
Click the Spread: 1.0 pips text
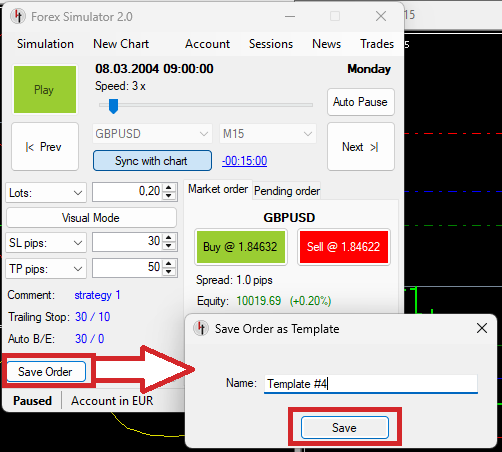click(x=234, y=280)
